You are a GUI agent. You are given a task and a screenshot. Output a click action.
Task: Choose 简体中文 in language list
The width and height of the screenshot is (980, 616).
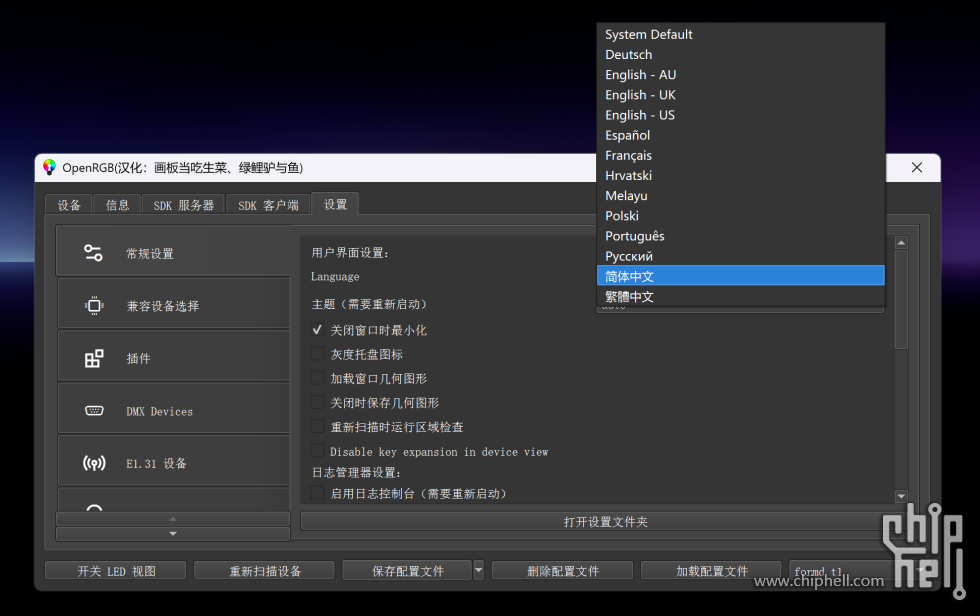[741, 276]
